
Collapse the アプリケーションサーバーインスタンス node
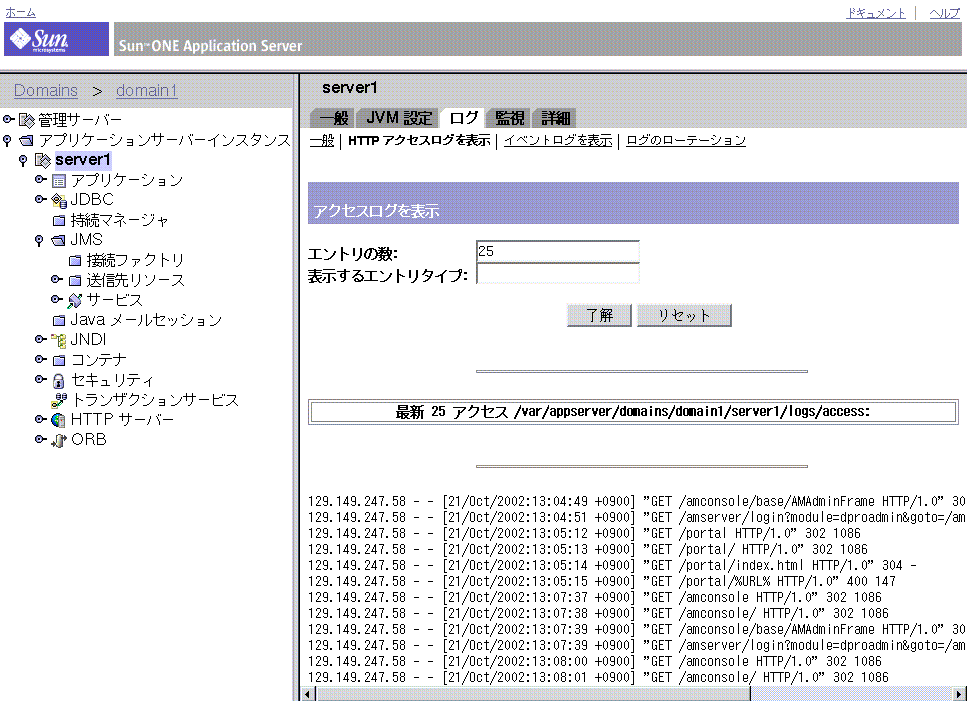pos(7,141)
